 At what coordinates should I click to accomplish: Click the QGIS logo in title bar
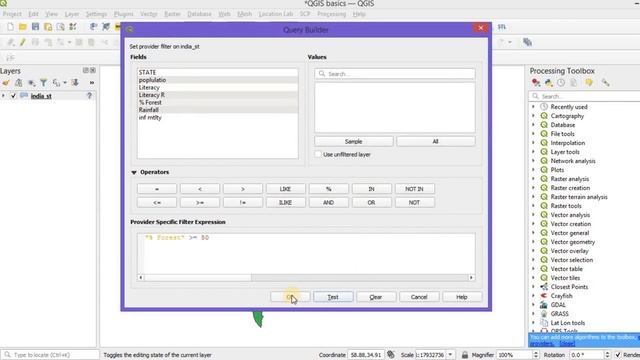pos(3,3)
